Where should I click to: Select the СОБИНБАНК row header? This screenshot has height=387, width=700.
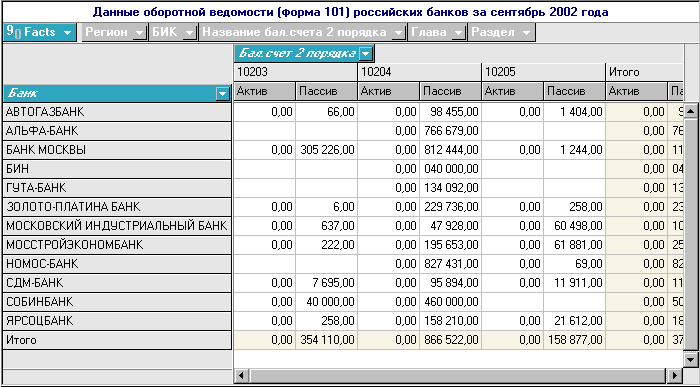[117, 301]
